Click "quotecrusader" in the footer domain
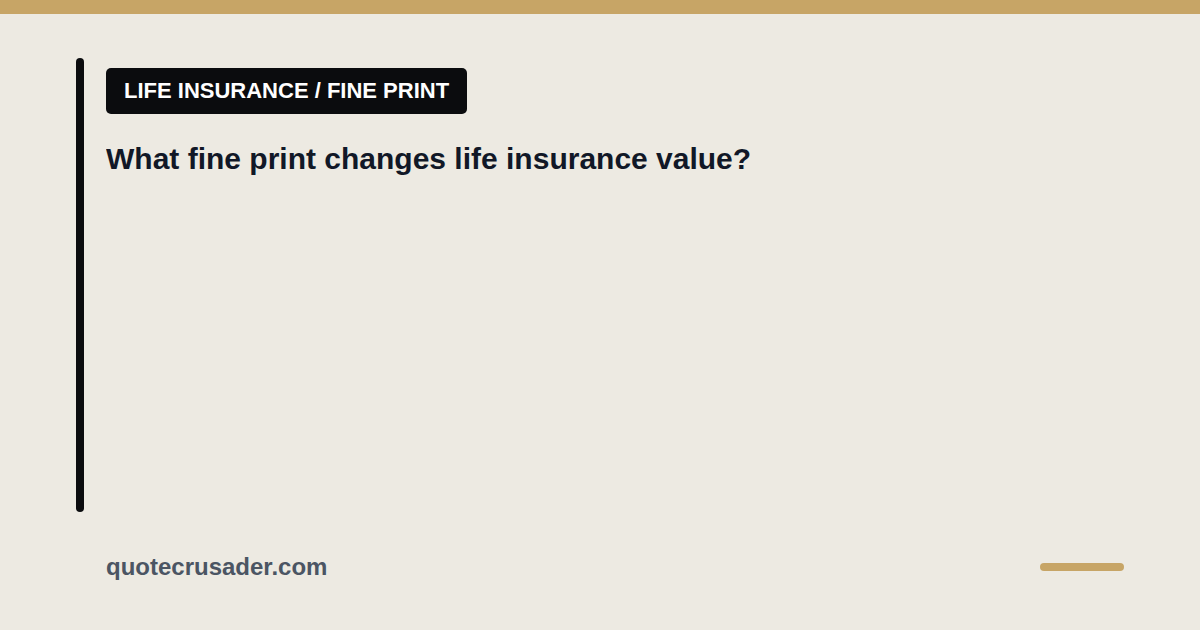1200x630 pixels. click(190, 567)
